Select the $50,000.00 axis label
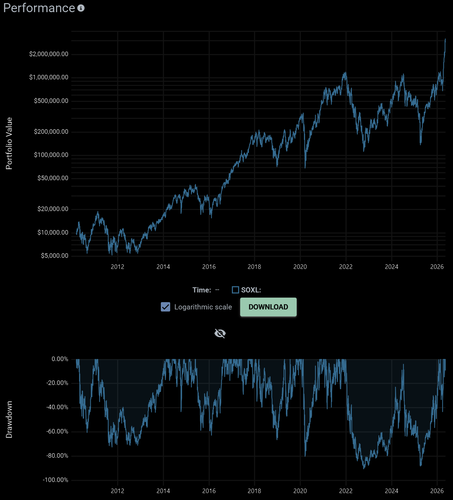Screen dimensions: 453x500 [53, 178]
